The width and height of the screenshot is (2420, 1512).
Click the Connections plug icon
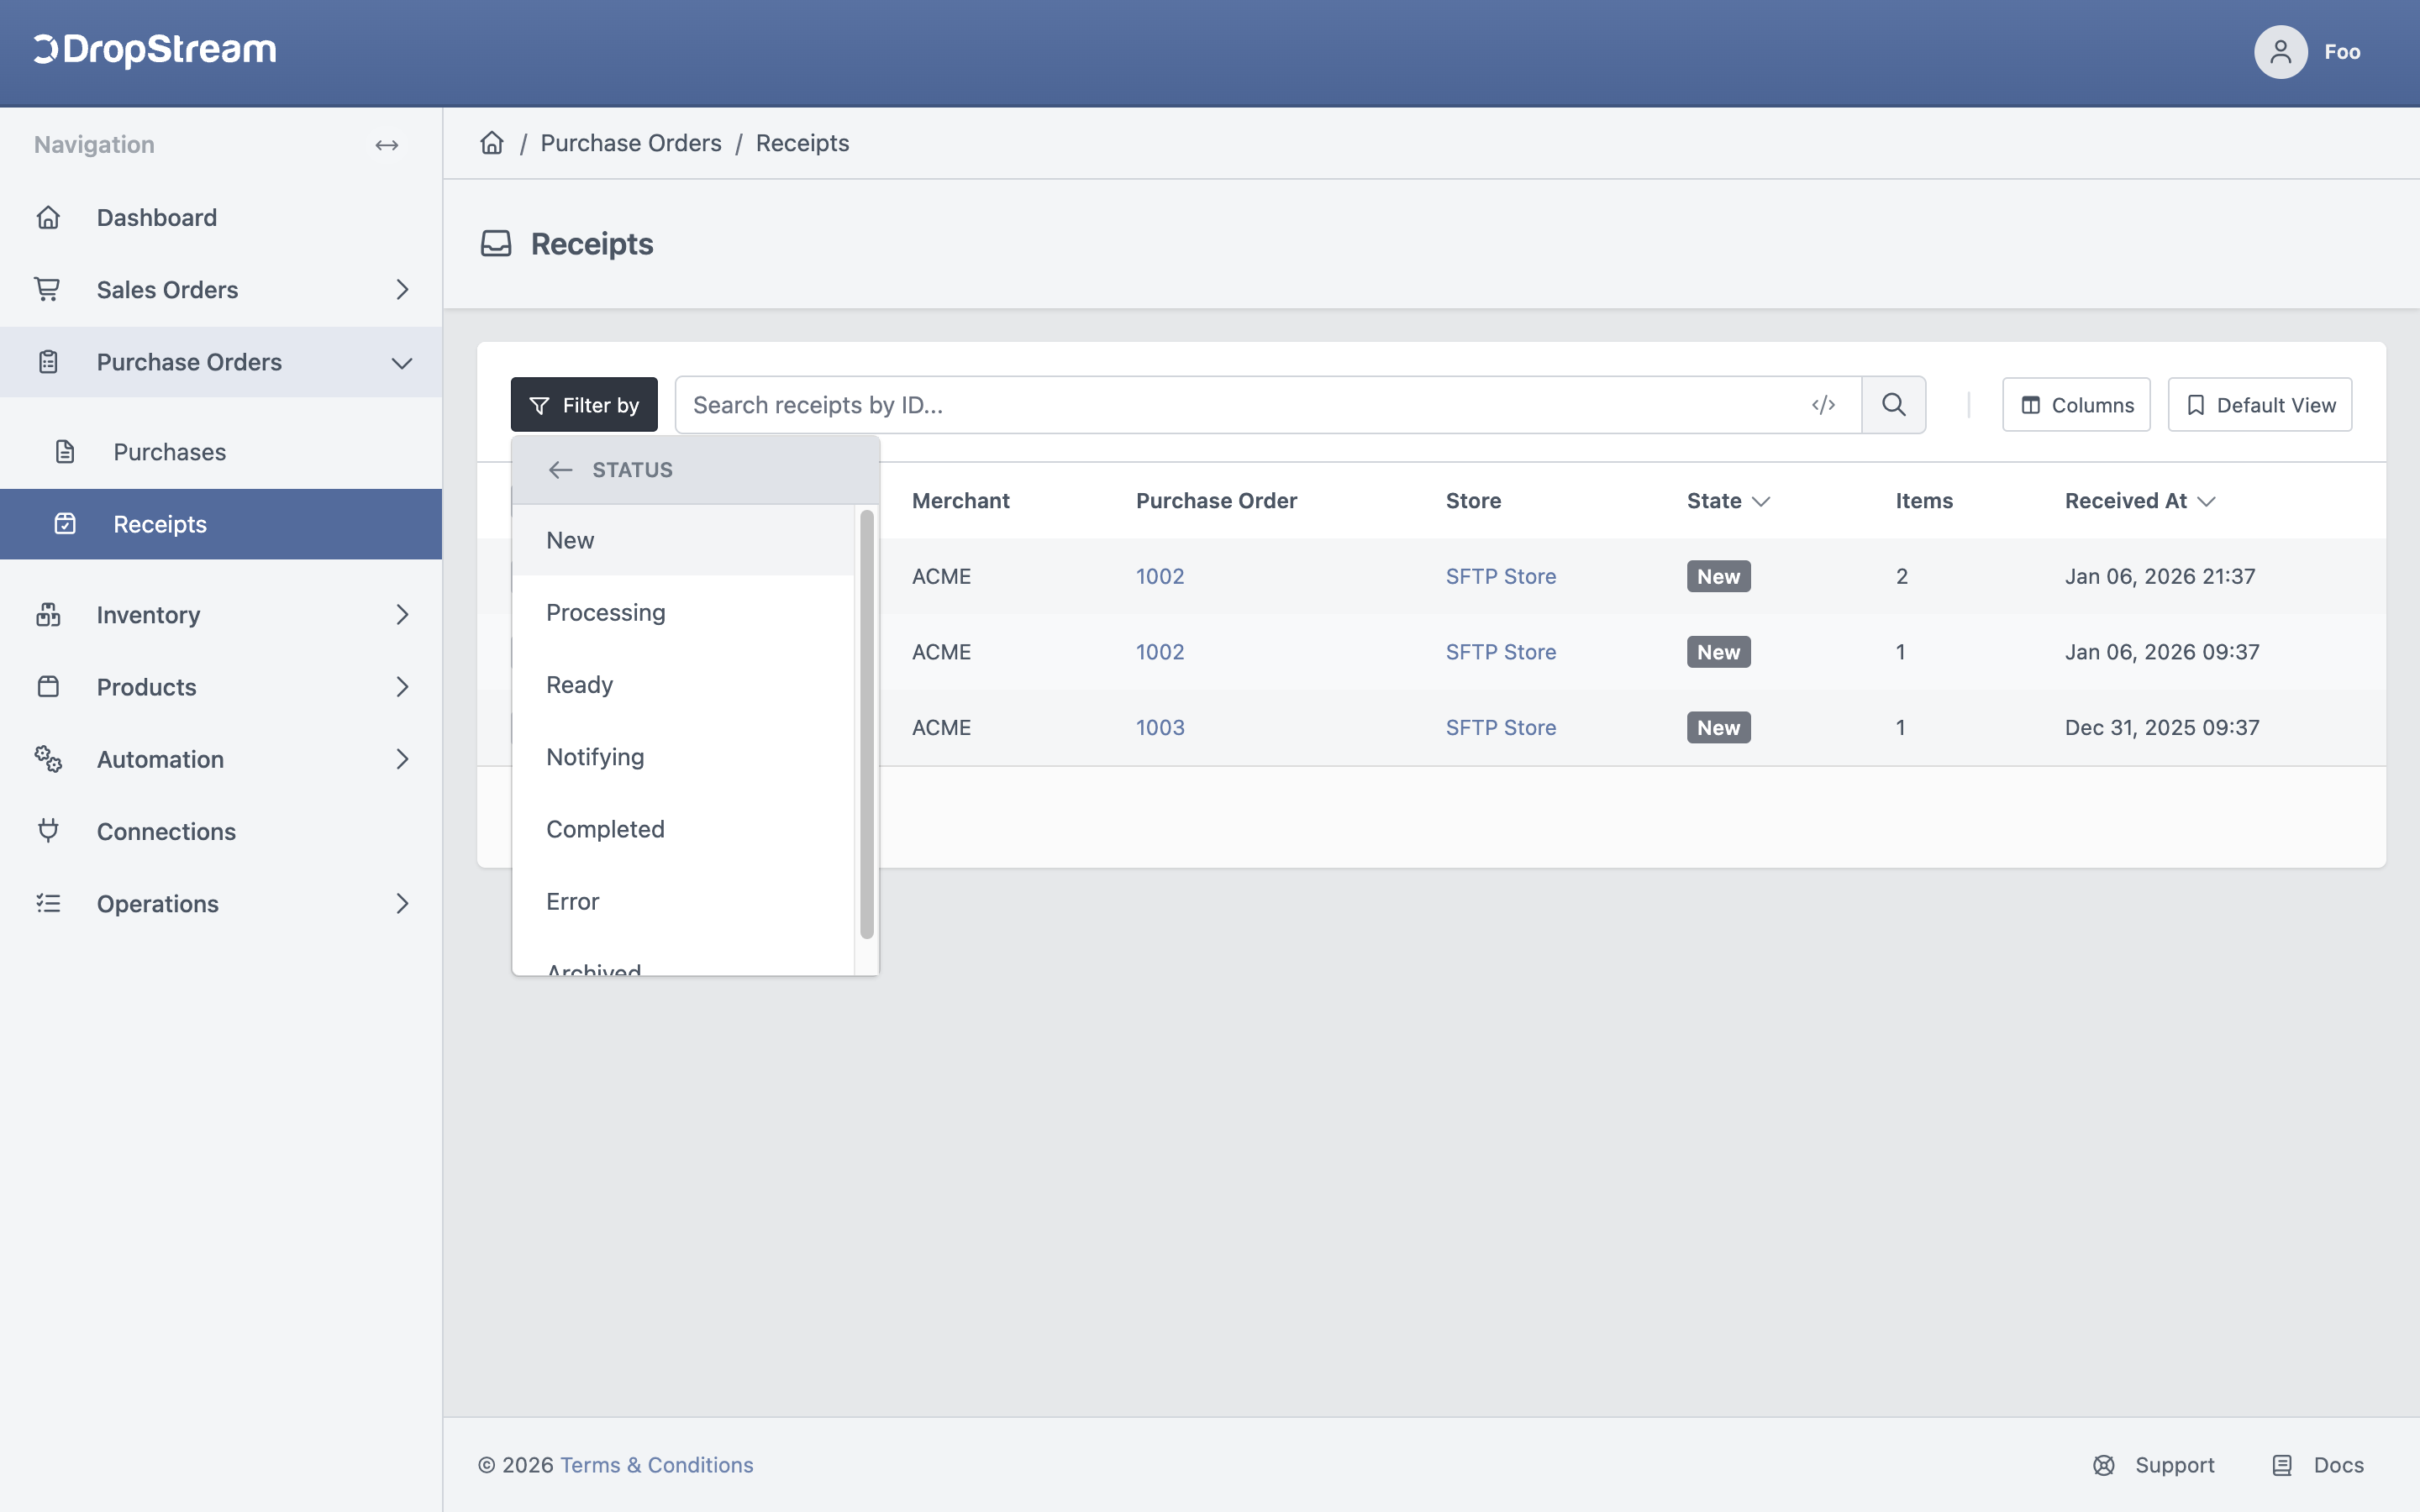click(48, 831)
